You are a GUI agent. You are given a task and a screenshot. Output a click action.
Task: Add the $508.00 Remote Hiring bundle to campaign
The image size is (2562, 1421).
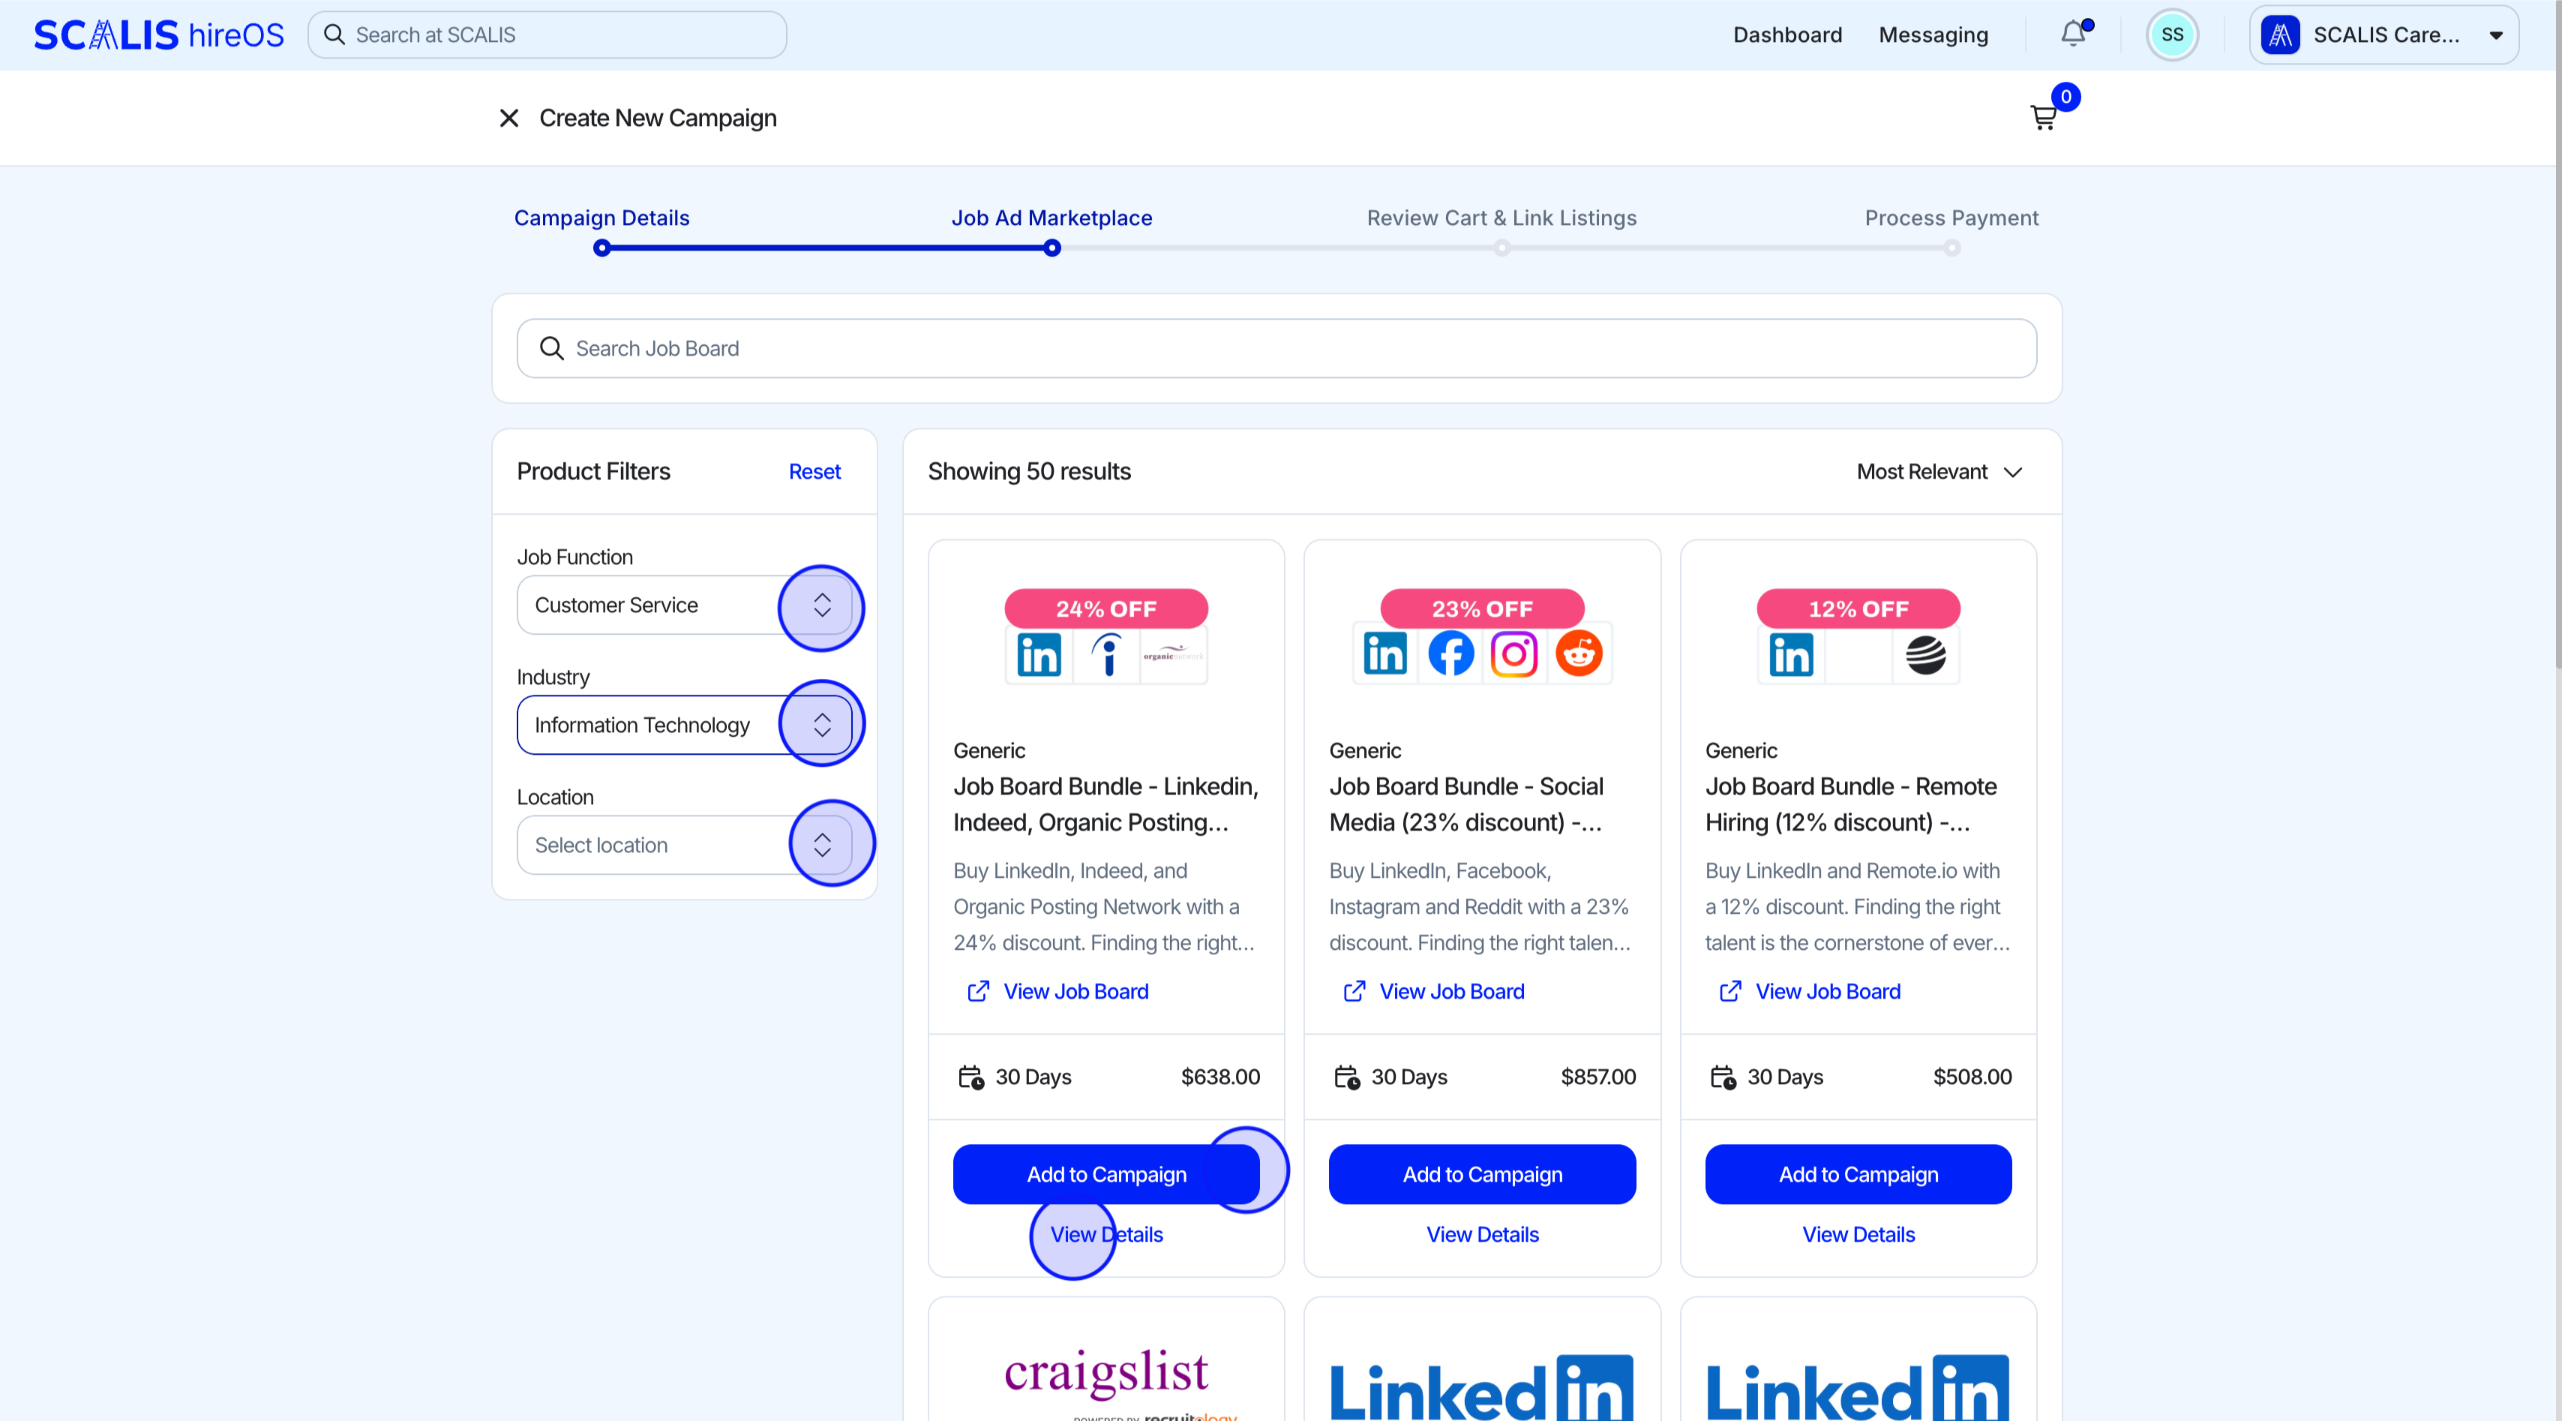(1858, 1174)
